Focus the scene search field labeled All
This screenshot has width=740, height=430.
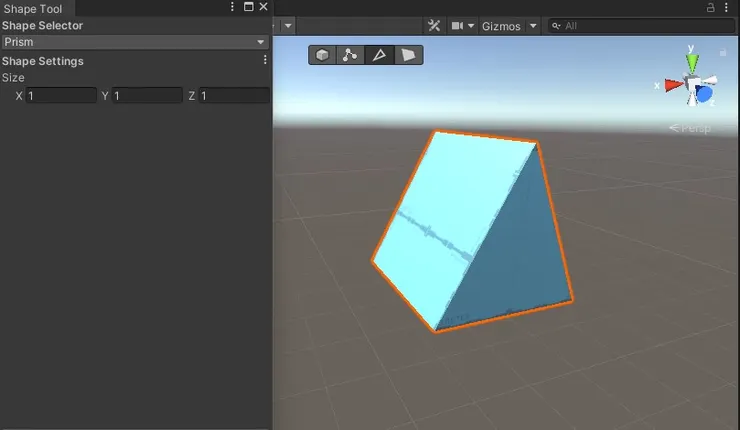642,26
